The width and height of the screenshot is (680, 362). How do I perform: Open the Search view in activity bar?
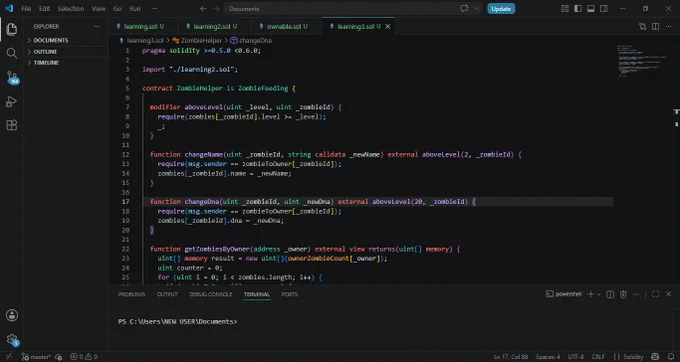click(12, 53)
